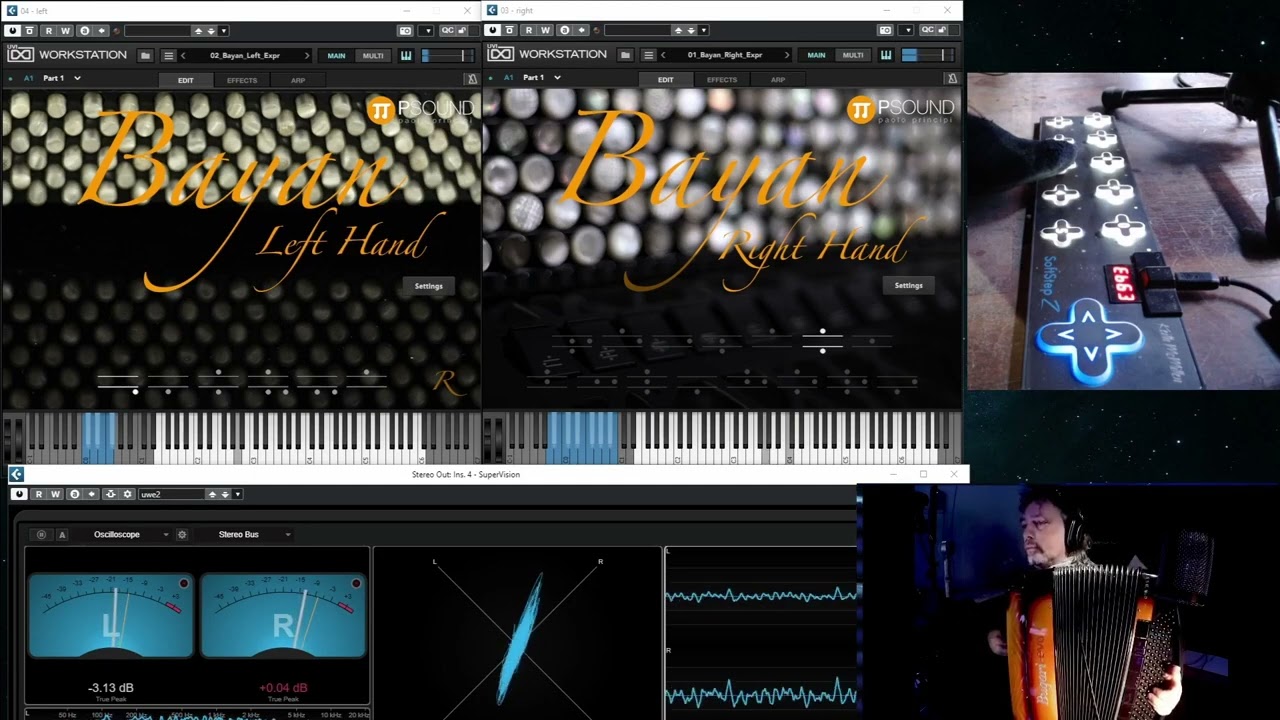
Task: Reset clip indicator on L VU meter
Action: pos(184,583)
